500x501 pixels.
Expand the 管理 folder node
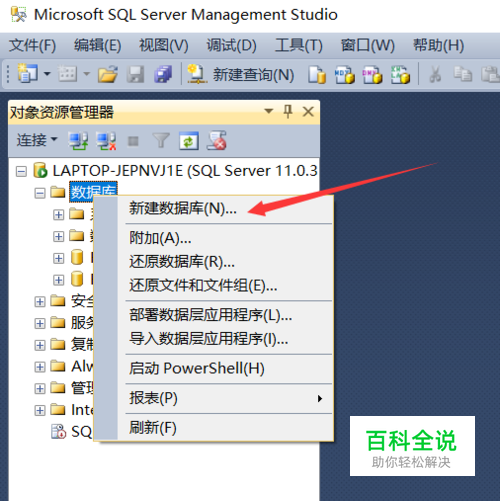tap(40, 388)
